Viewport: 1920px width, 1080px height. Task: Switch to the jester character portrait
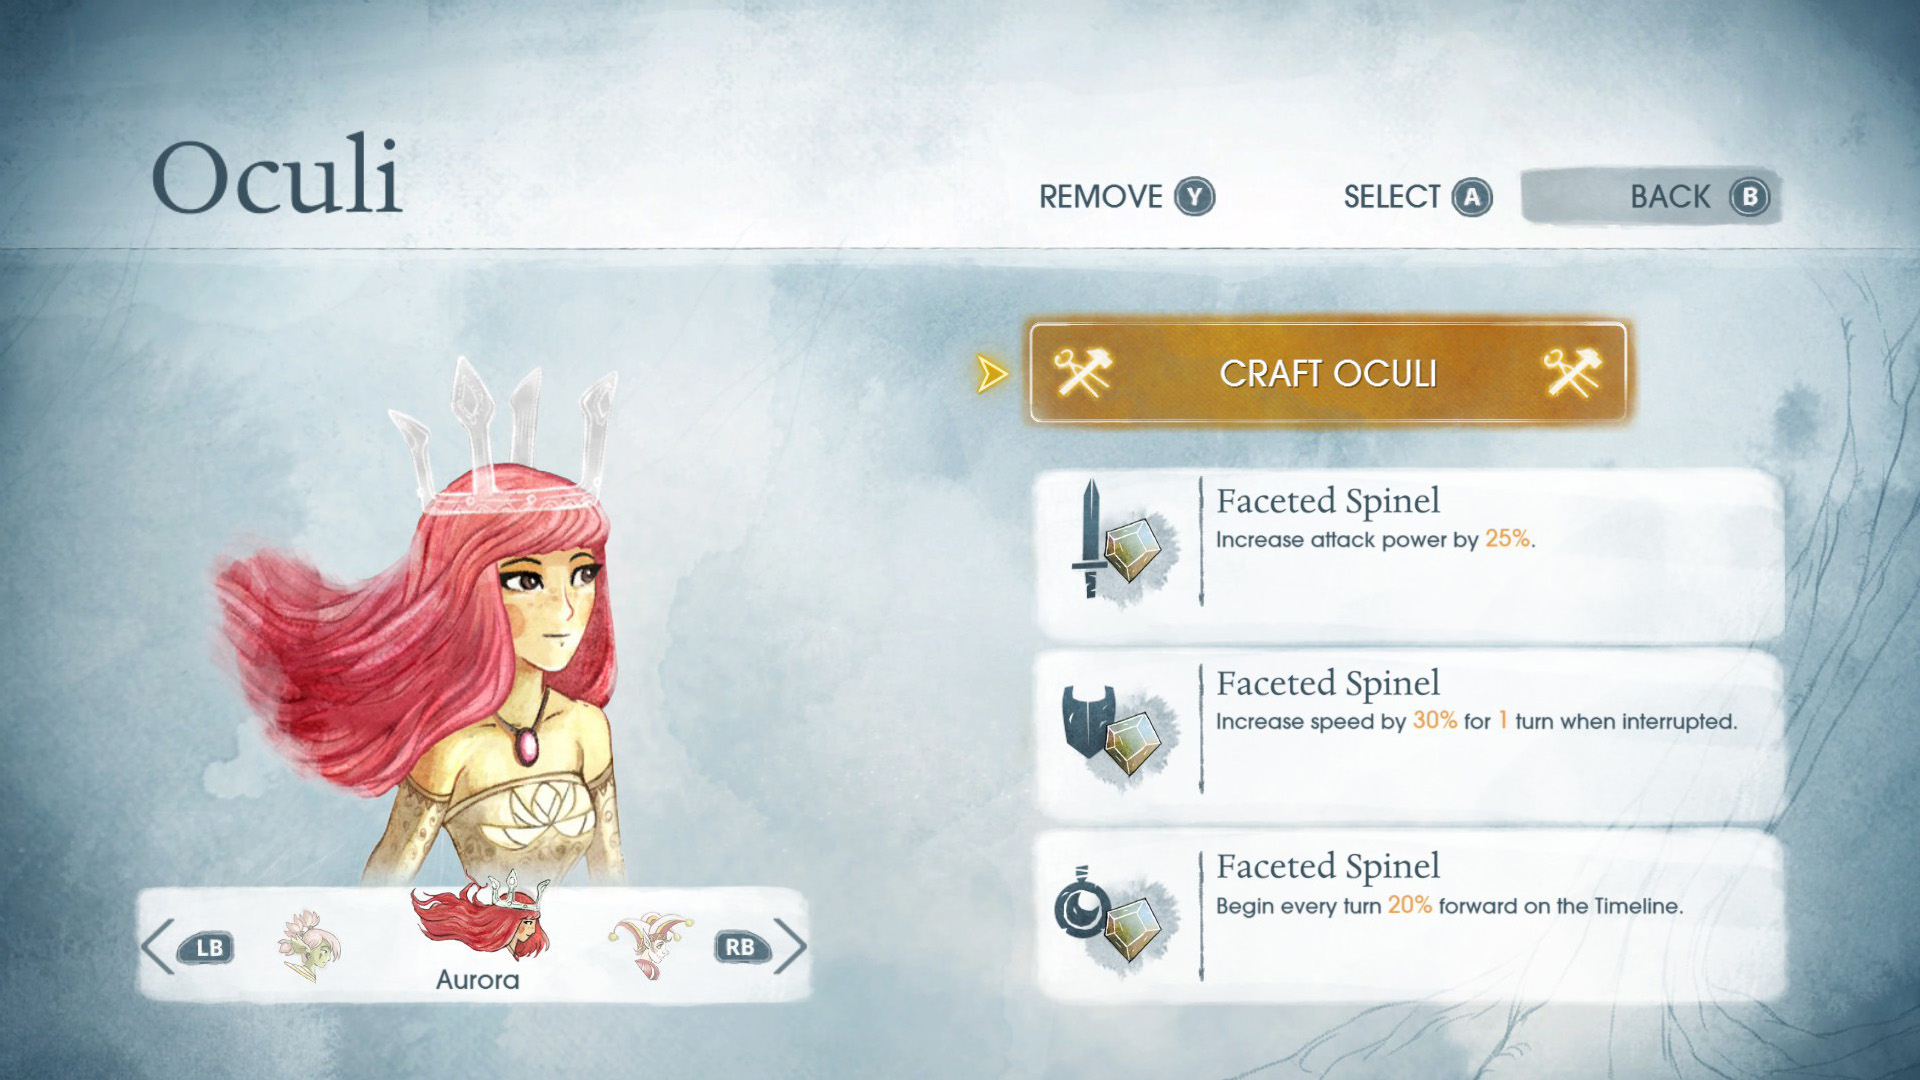(x=651, y=945)
